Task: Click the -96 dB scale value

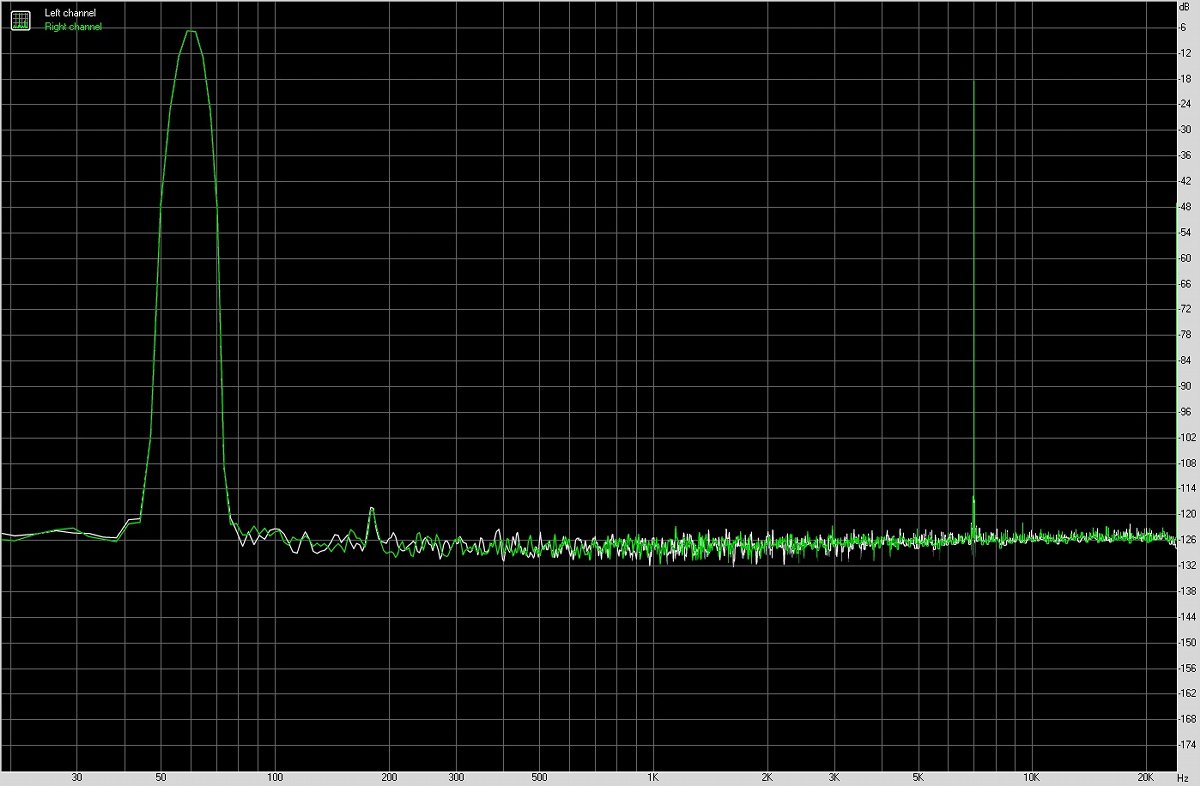Action: tap(1185, 411)
